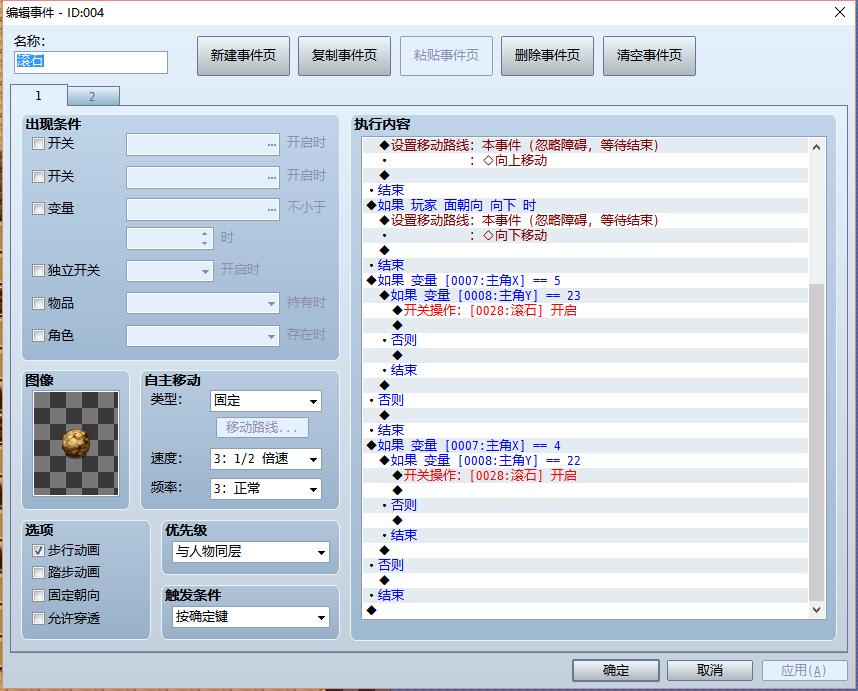This screenshot has width=858, height=691.
Task: Click the 删除事件页 button
Action: [547, 56]
